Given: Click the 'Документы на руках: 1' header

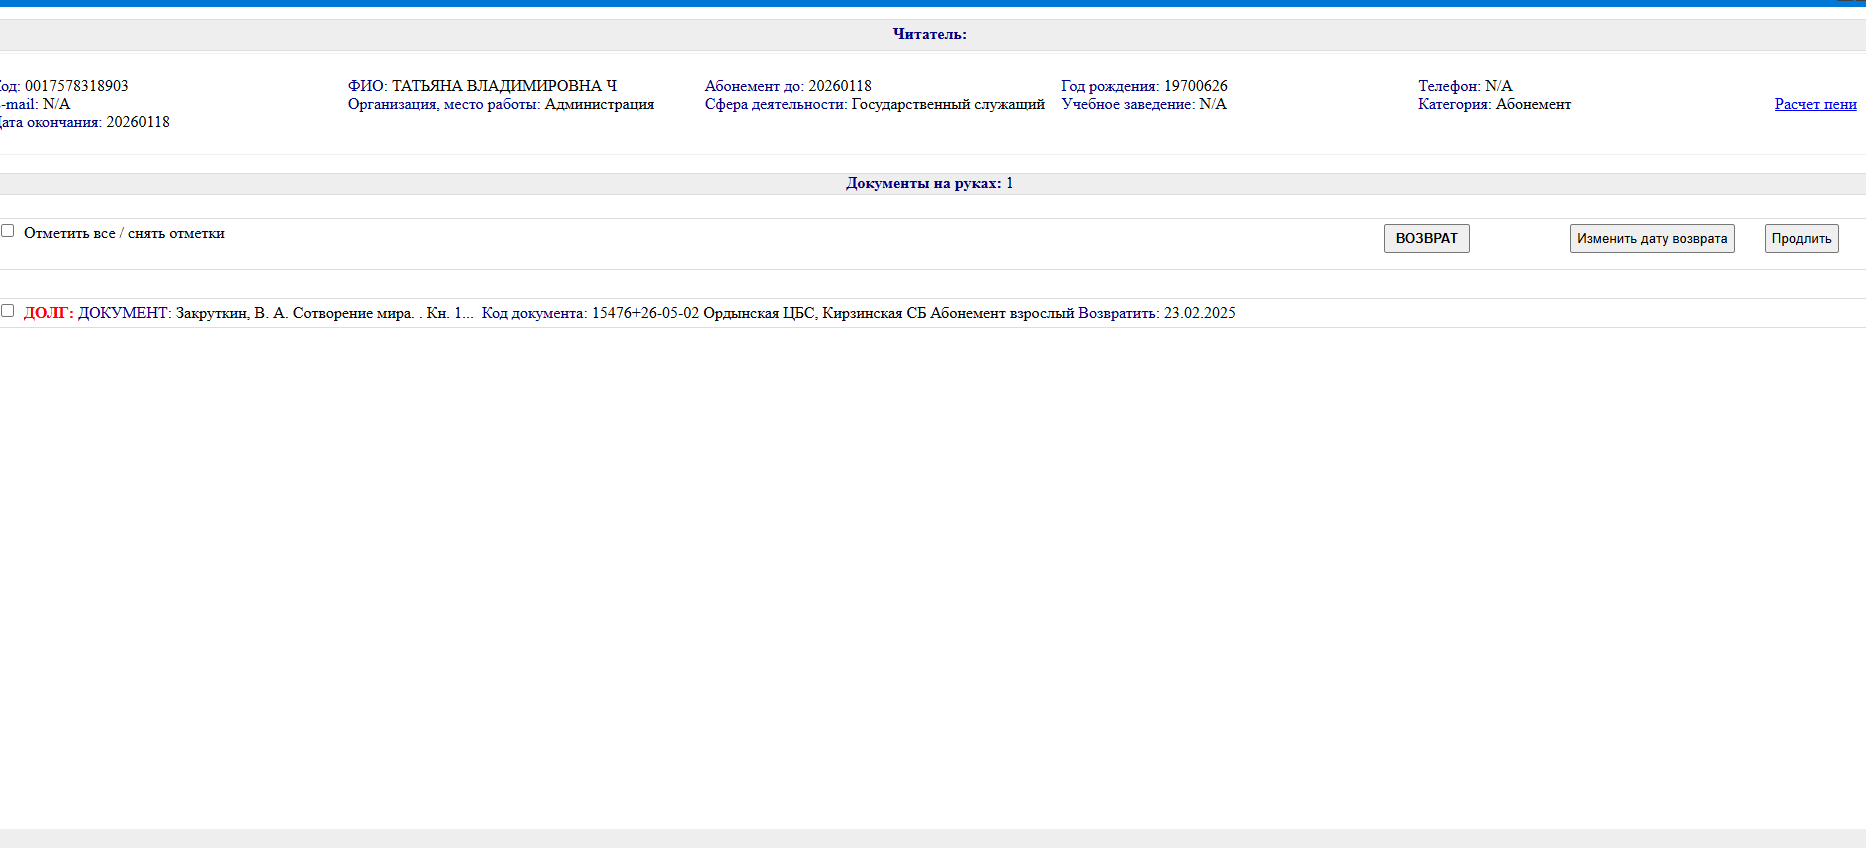Looking at the screenshot, I should [x=929, y=183].
